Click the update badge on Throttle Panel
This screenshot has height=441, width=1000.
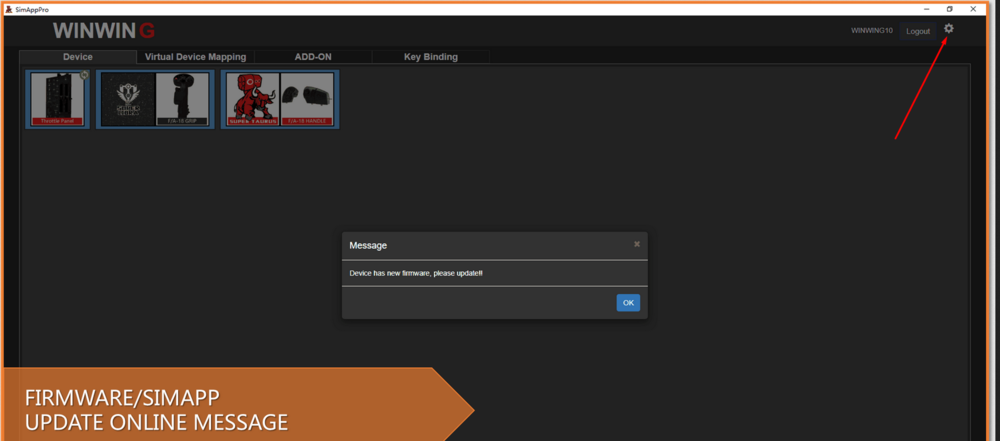point(84,75)
